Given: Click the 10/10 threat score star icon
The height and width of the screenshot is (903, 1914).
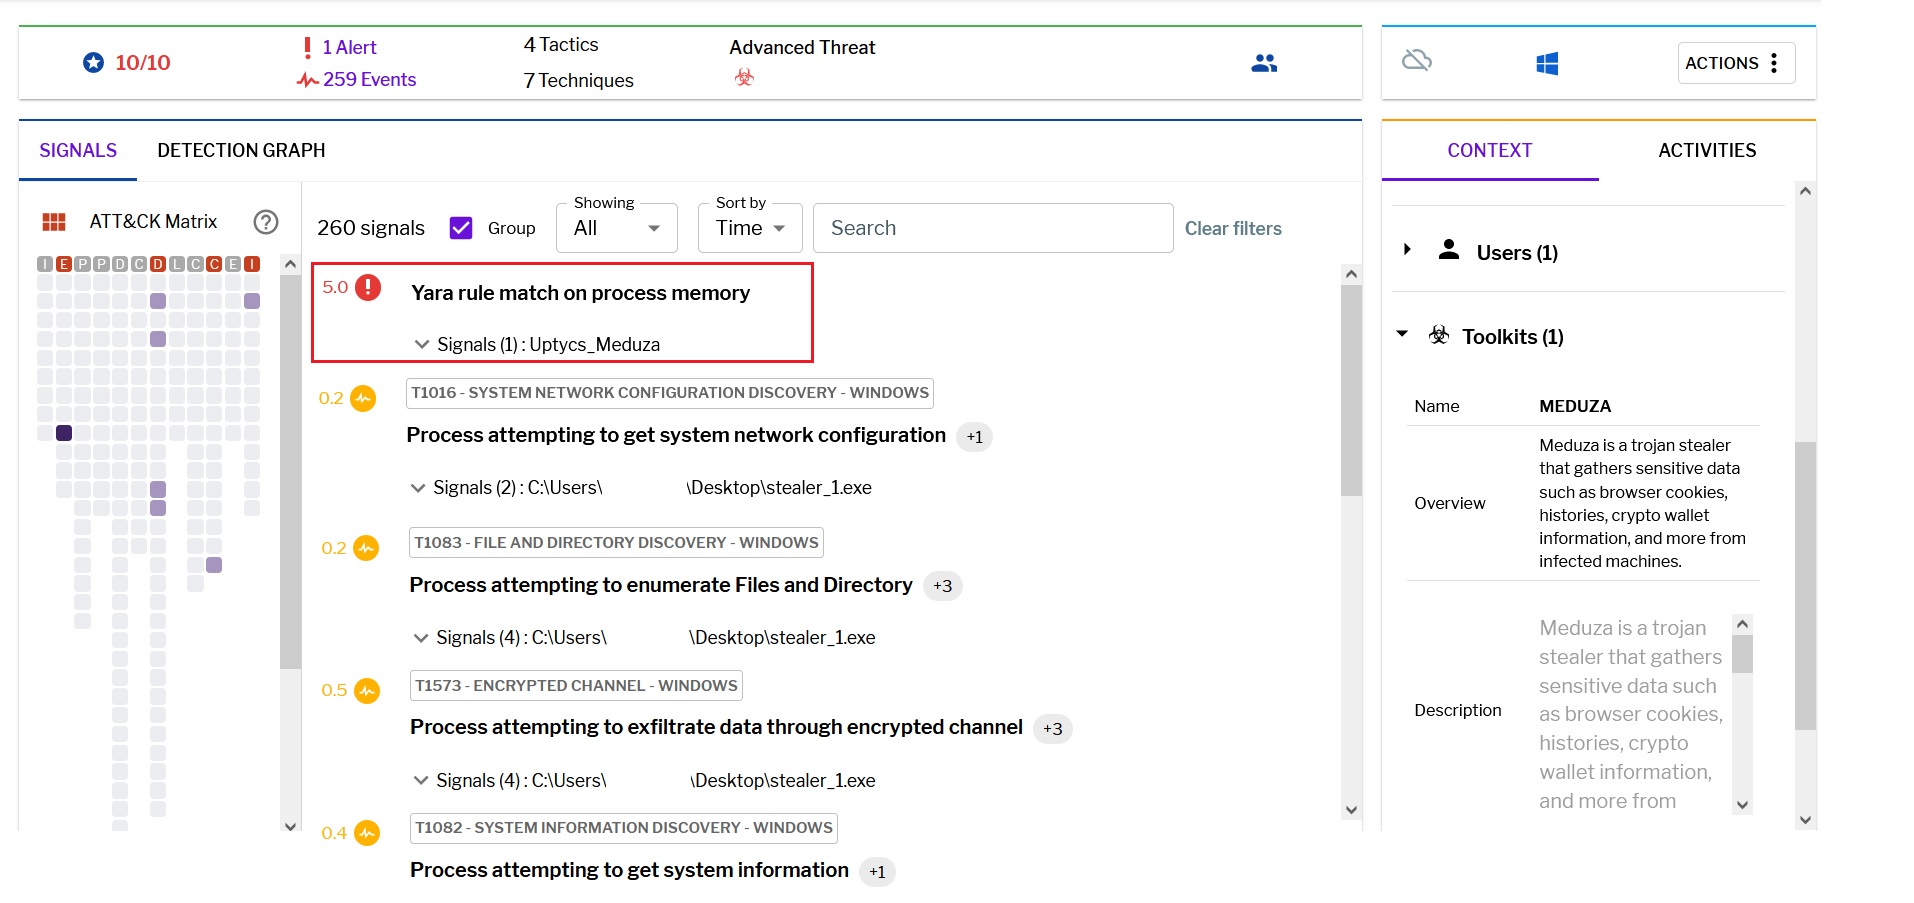Looking at the screenshot, I should [x=93, y=62].
